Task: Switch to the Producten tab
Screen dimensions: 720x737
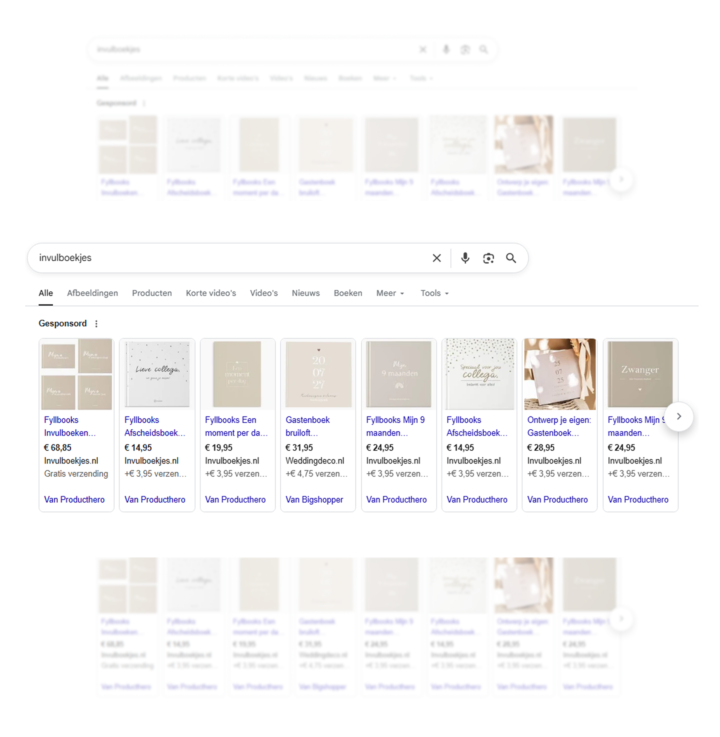Action: click(152, 293)
